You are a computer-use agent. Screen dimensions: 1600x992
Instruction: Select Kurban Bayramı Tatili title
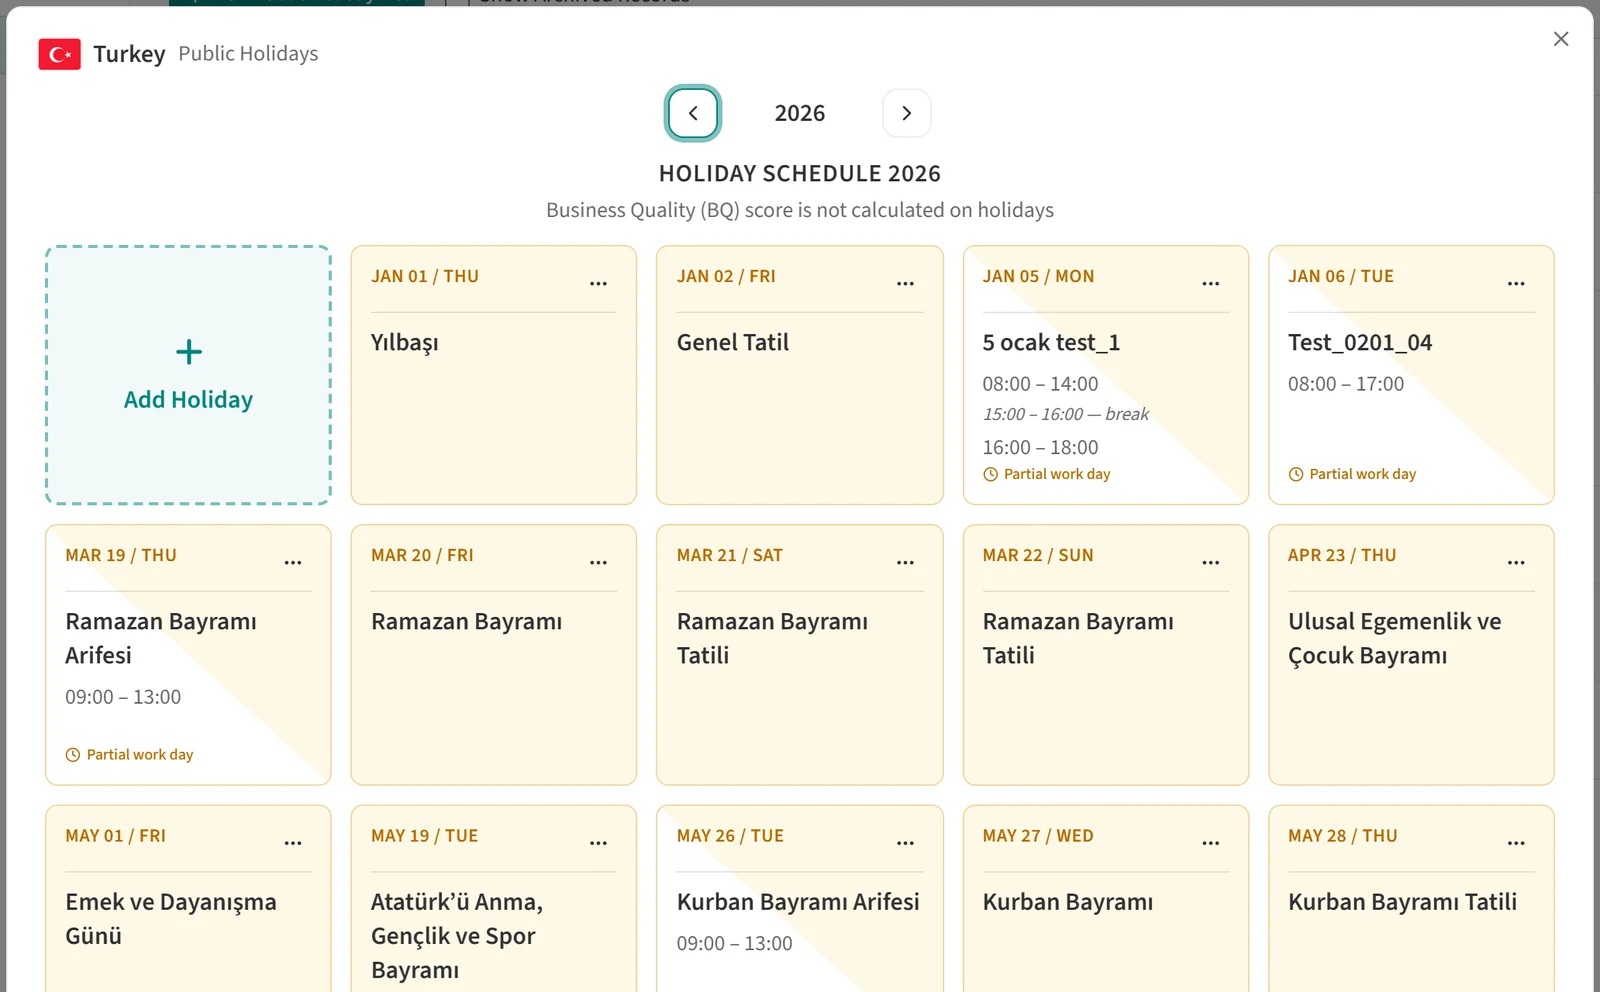tap(1403, 902)
